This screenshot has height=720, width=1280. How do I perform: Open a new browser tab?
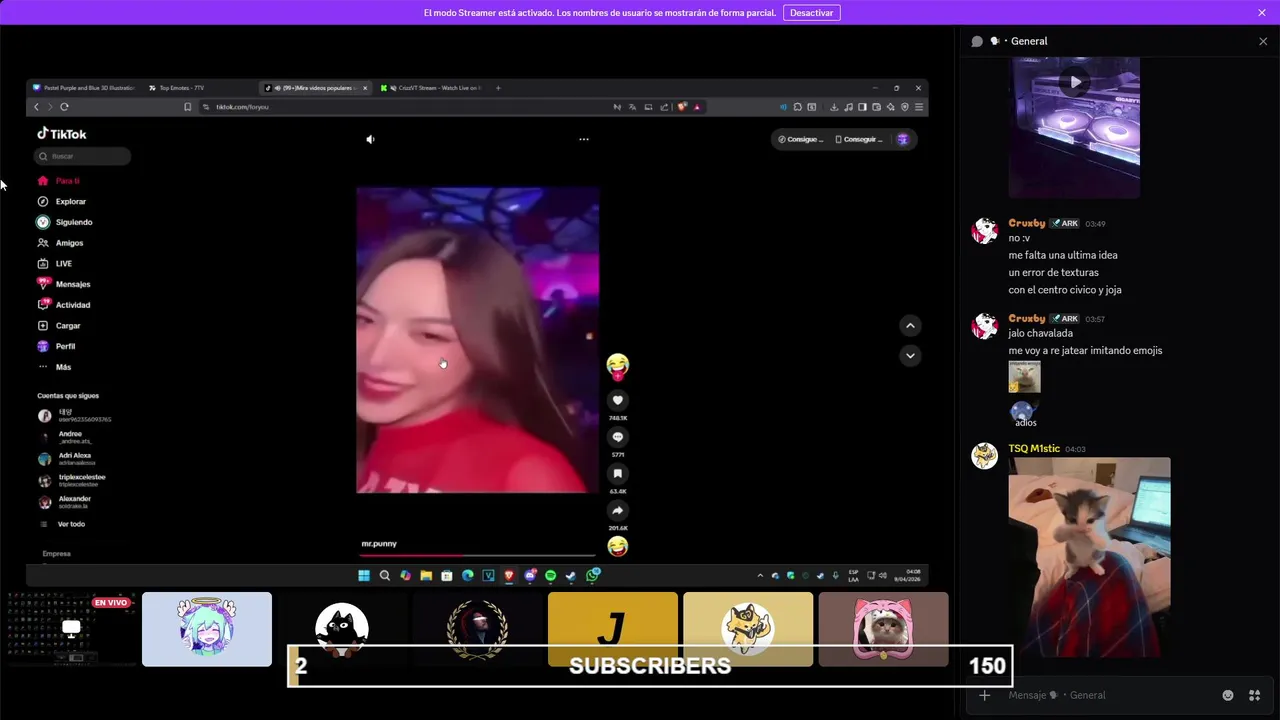pyautogui.click(x=499, y=88)
